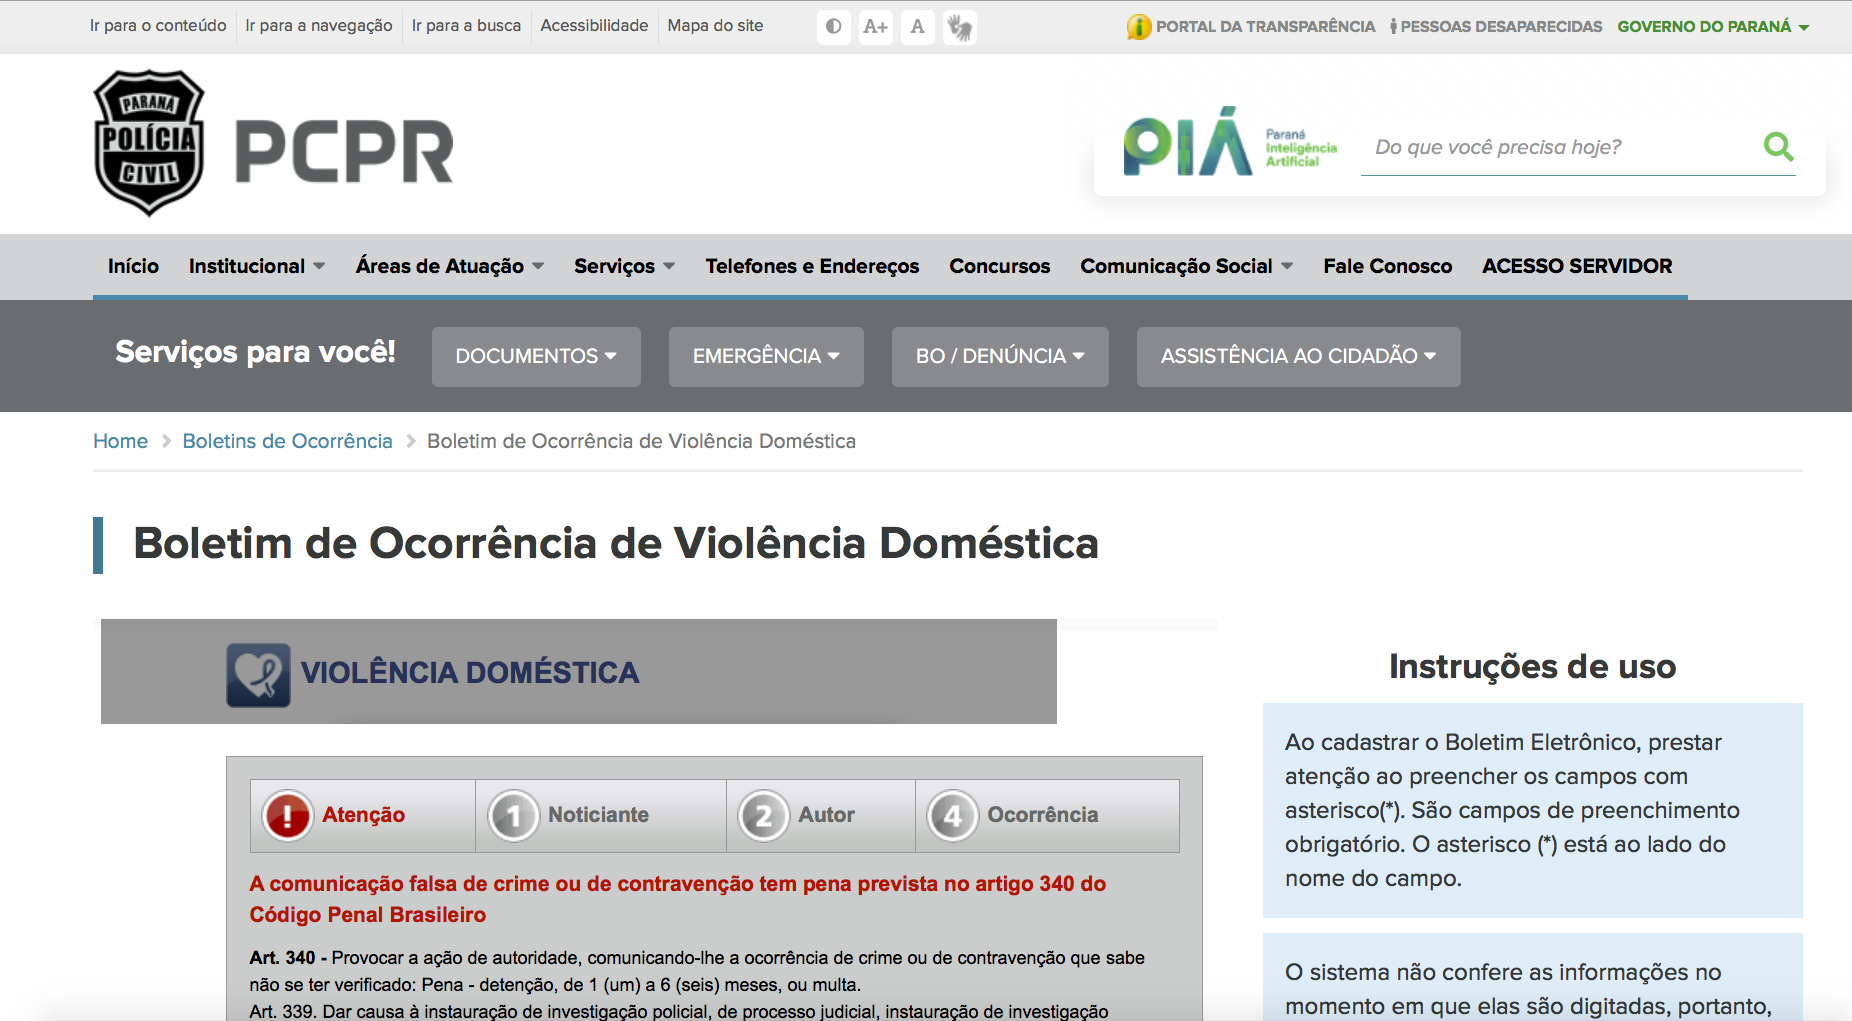Click the PCPR Polícia Civil shield logo
Image resolution: width=1852 pixels, height=1021 pixels.
(x=149, y=143)
